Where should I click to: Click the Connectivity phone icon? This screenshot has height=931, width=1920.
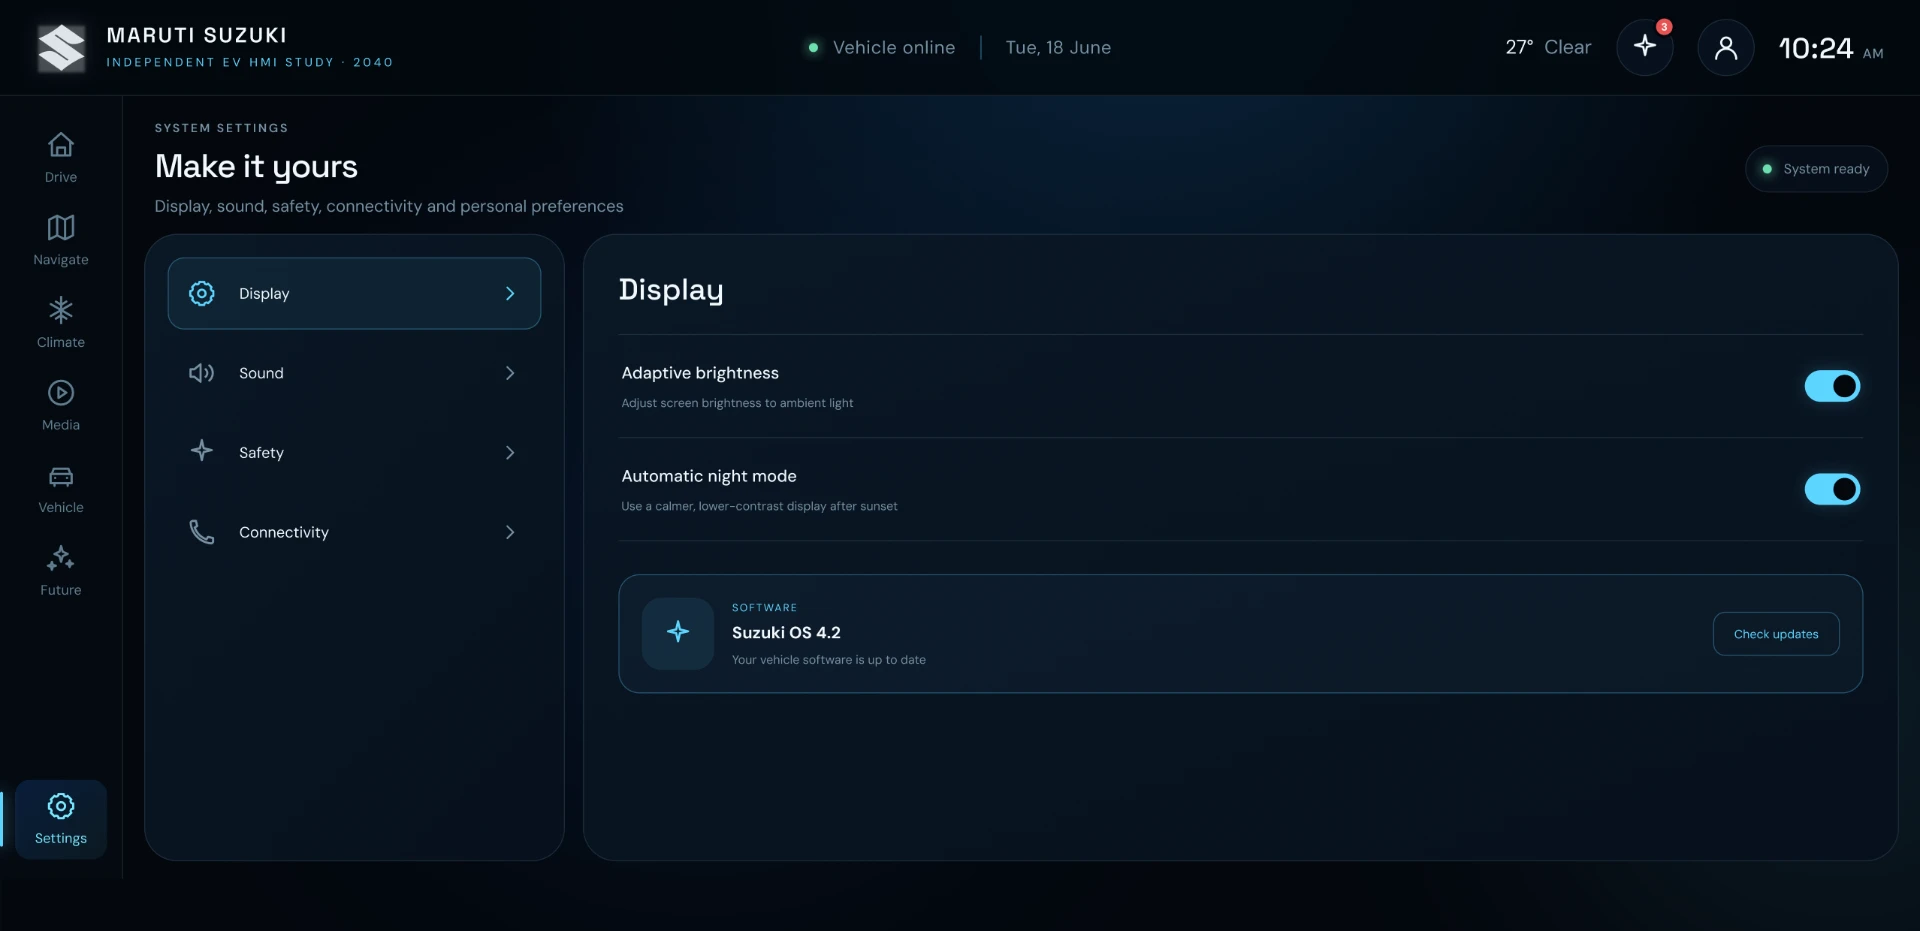pyautogui.click(x=202, y=532)
